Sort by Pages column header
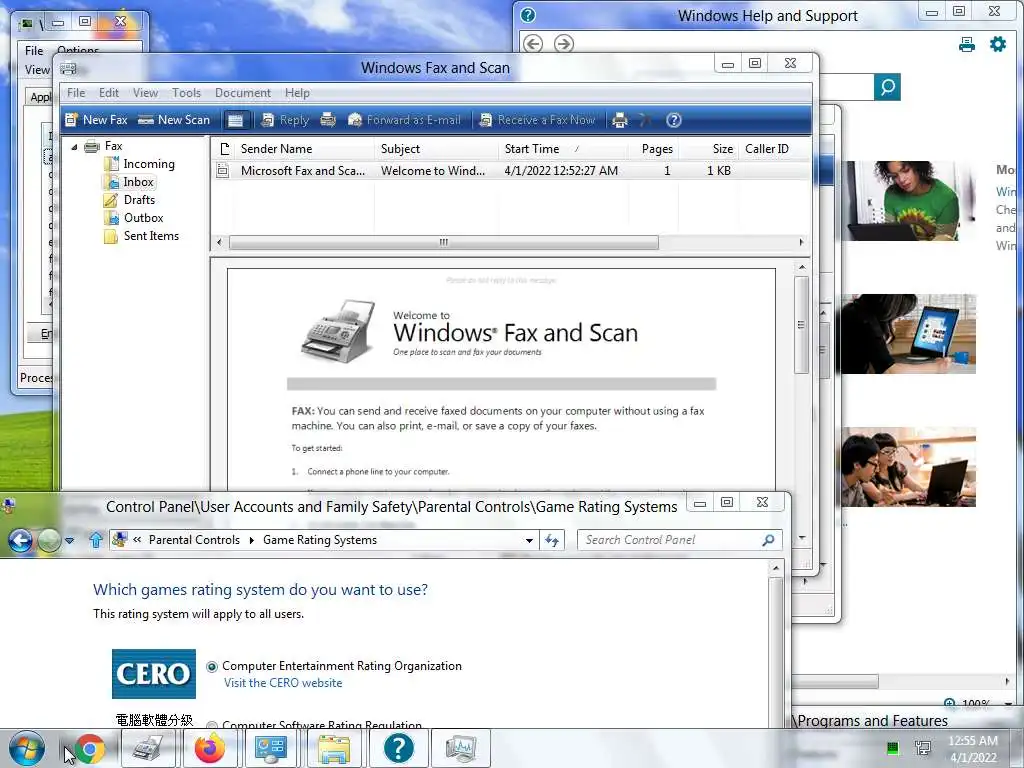 pyautogui.click(x=654, y=149)
